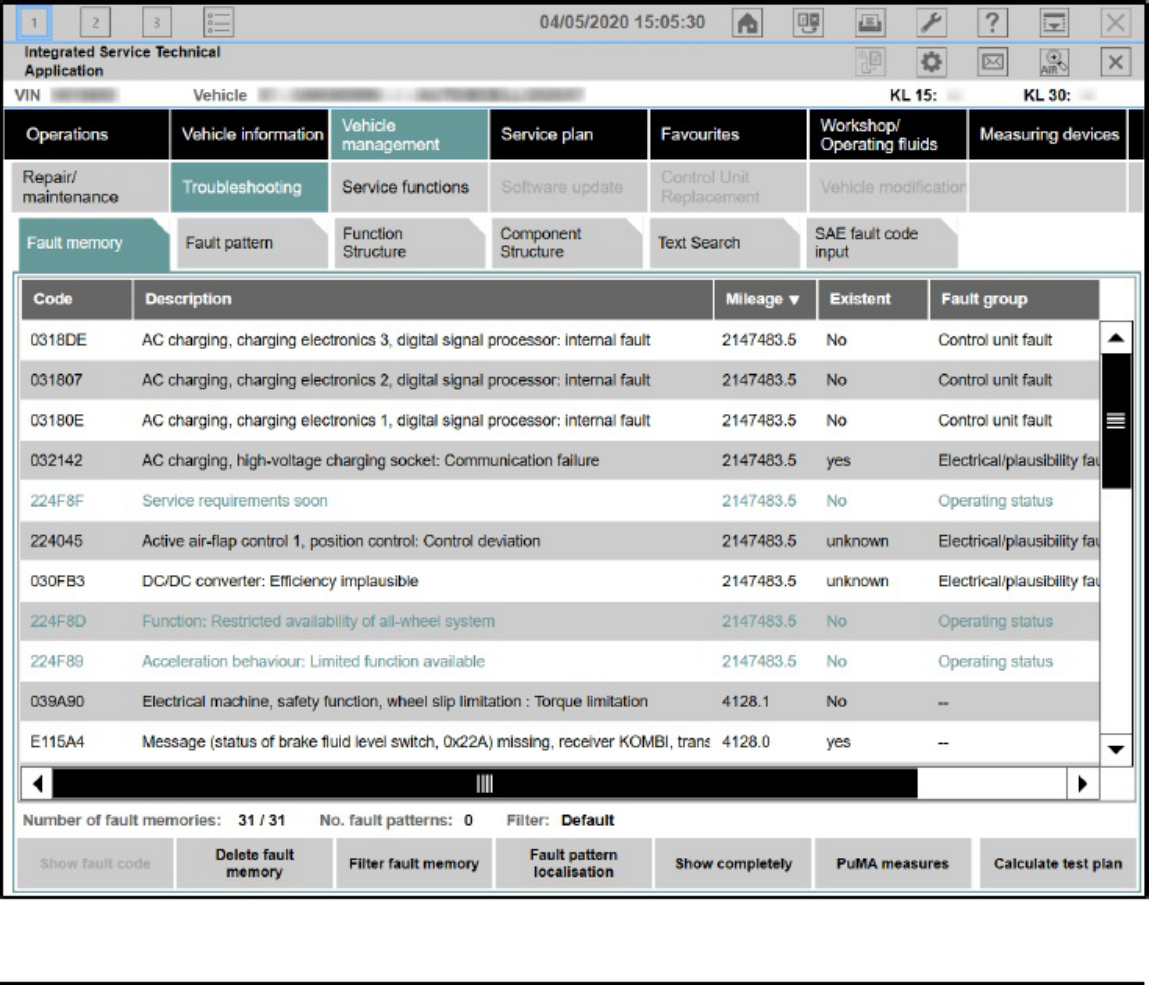This screenshot has width=1149, height=985.
Task: Open the vehicle data display icon
Action: pyautogui.click(x=808, y=23)
